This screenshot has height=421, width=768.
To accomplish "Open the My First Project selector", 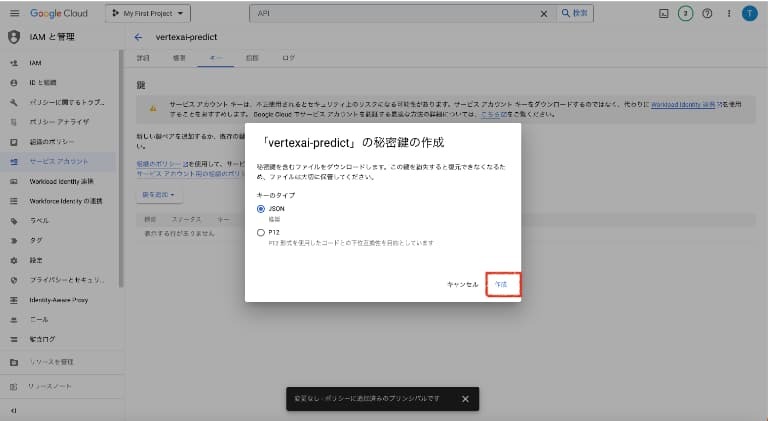I will [x=147, y=13].
